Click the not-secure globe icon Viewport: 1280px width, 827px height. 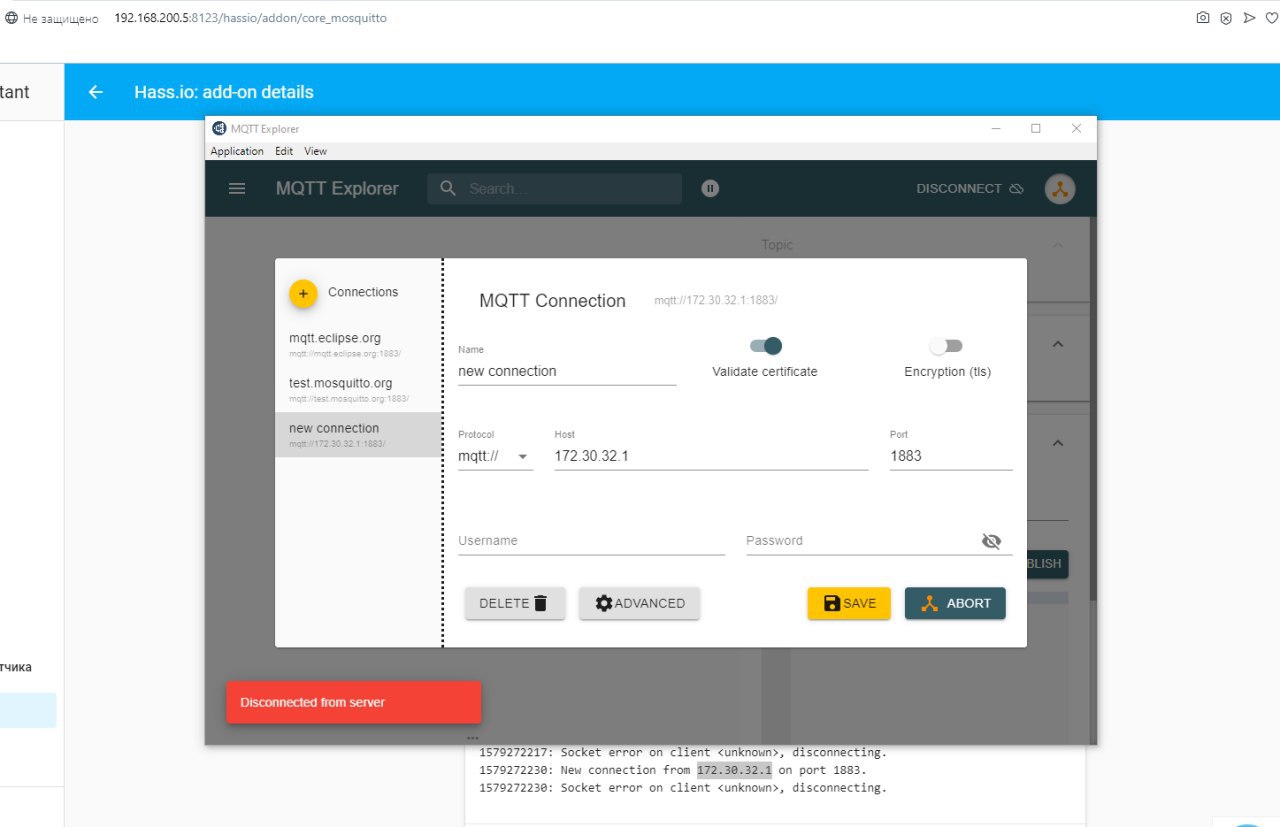(x=11, y=18)
